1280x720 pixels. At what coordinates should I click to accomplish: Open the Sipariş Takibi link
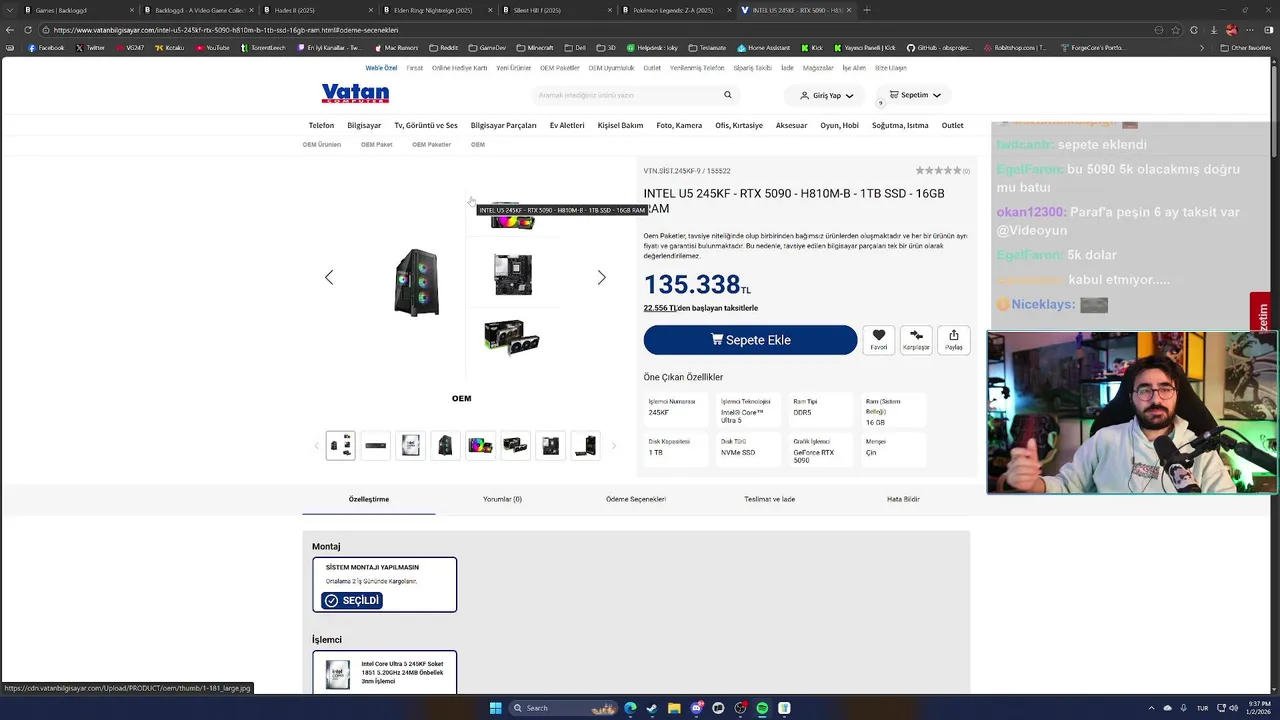click(752, 68)
